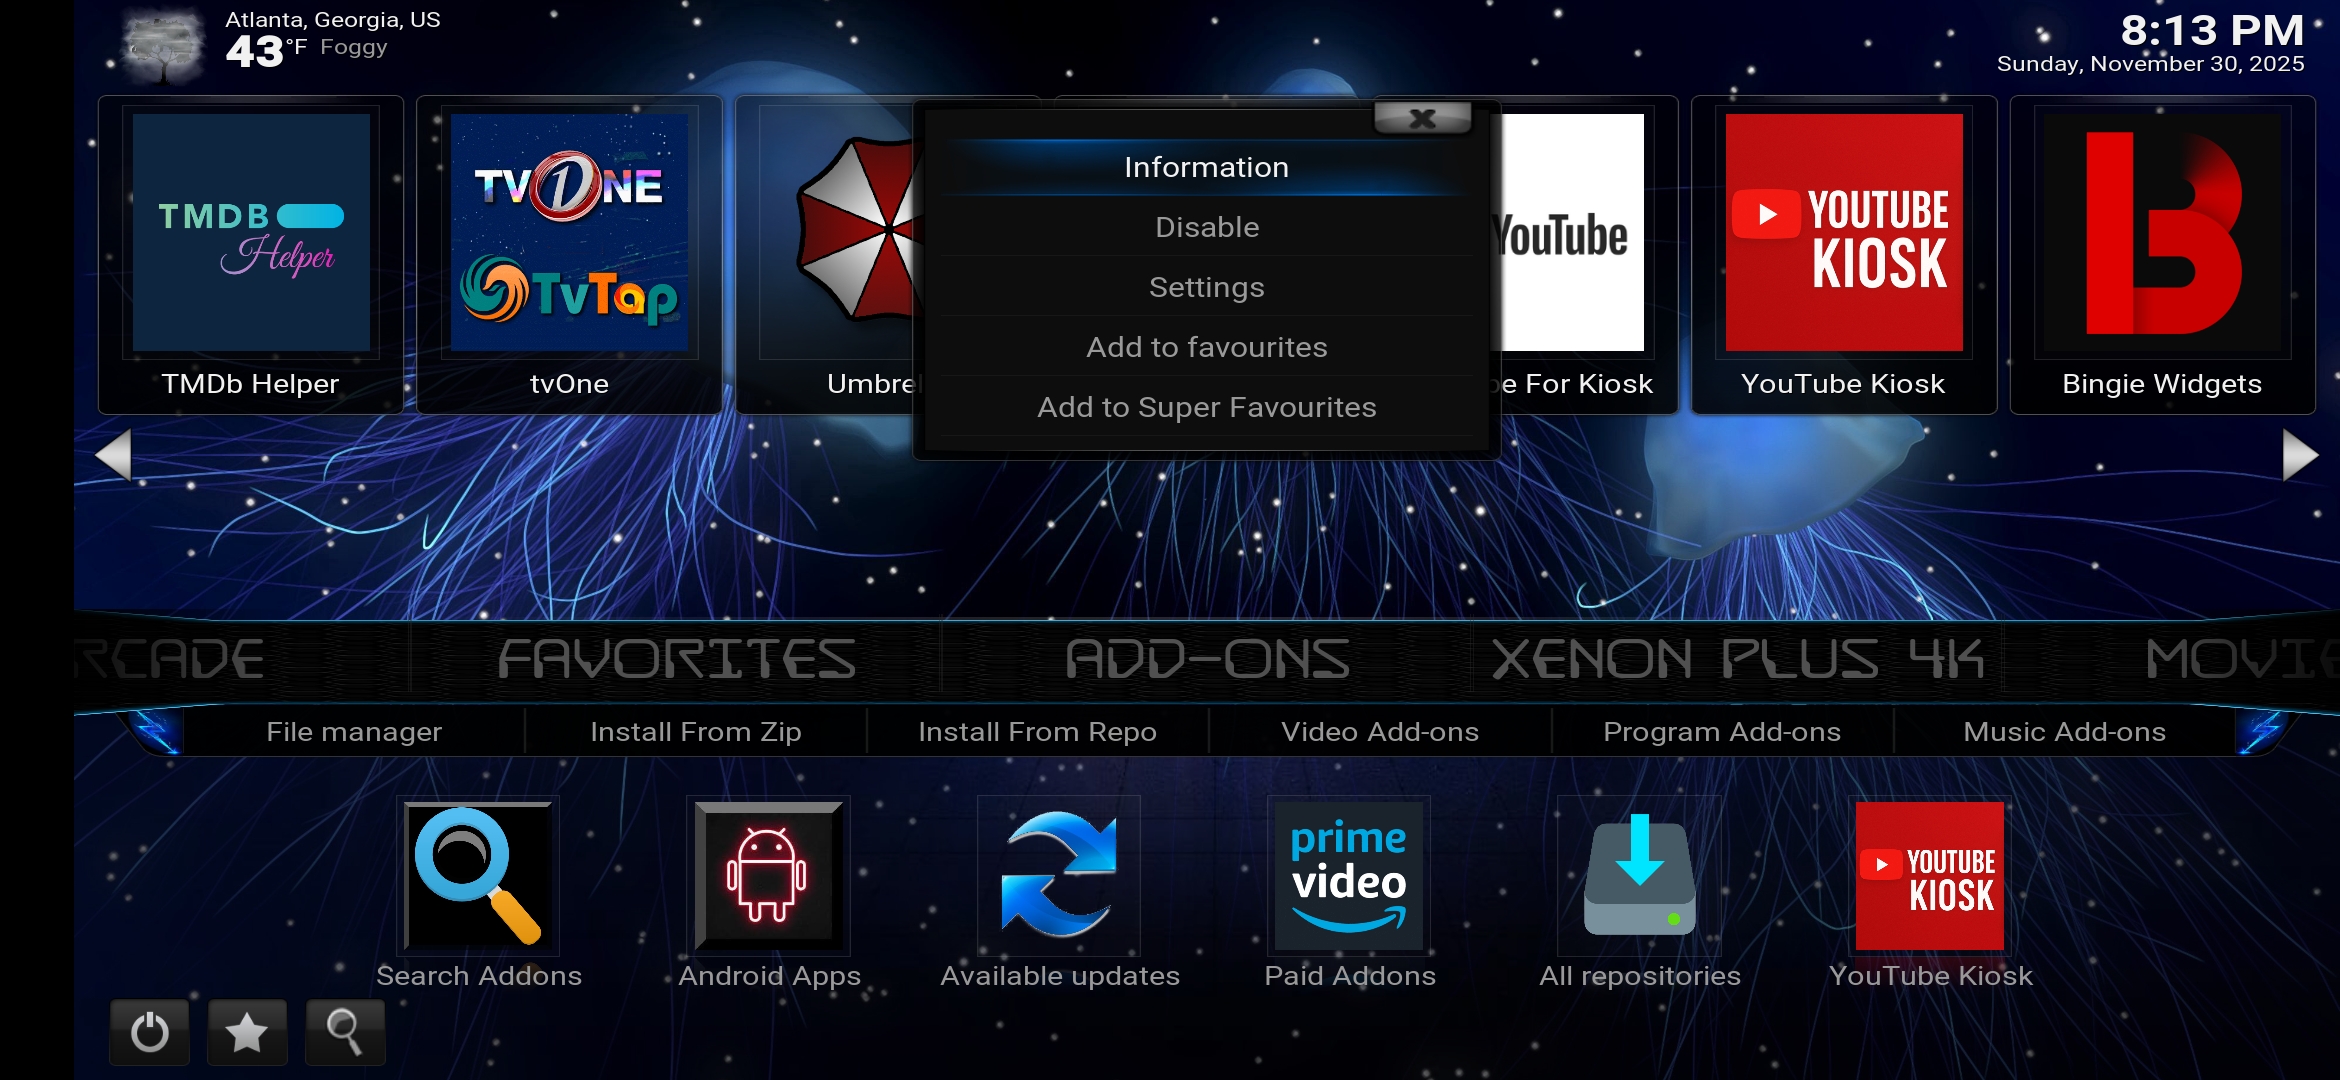Image resolution: width=2340 pixels, height=1080 pixels.
Task: Click the power icon in bottom left
Action: [148, 1032]
